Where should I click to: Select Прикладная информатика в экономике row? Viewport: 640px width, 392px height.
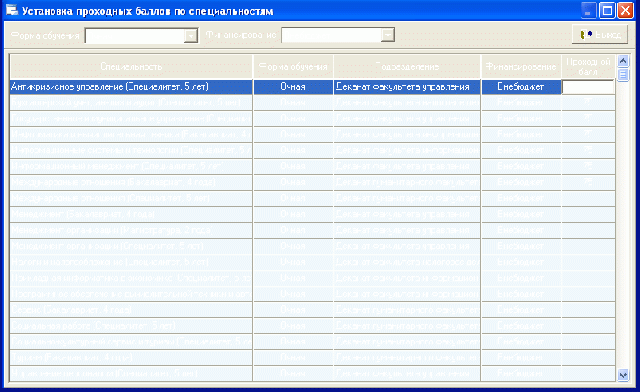[x=312, y=278]
